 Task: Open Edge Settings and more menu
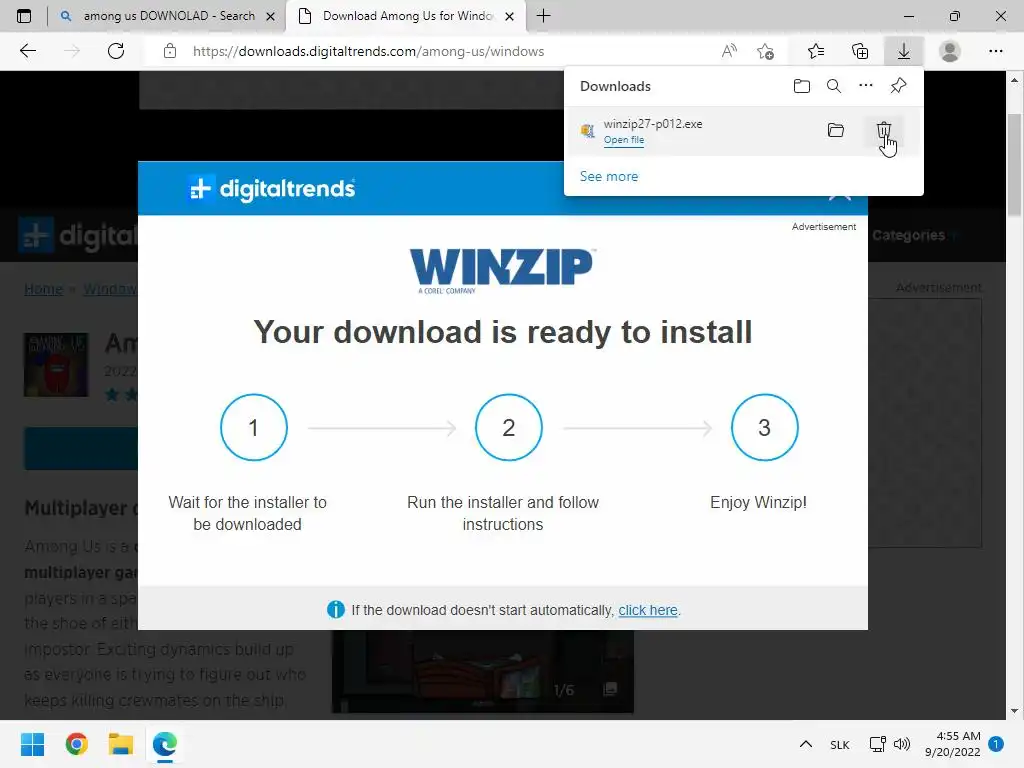(995, 51)
